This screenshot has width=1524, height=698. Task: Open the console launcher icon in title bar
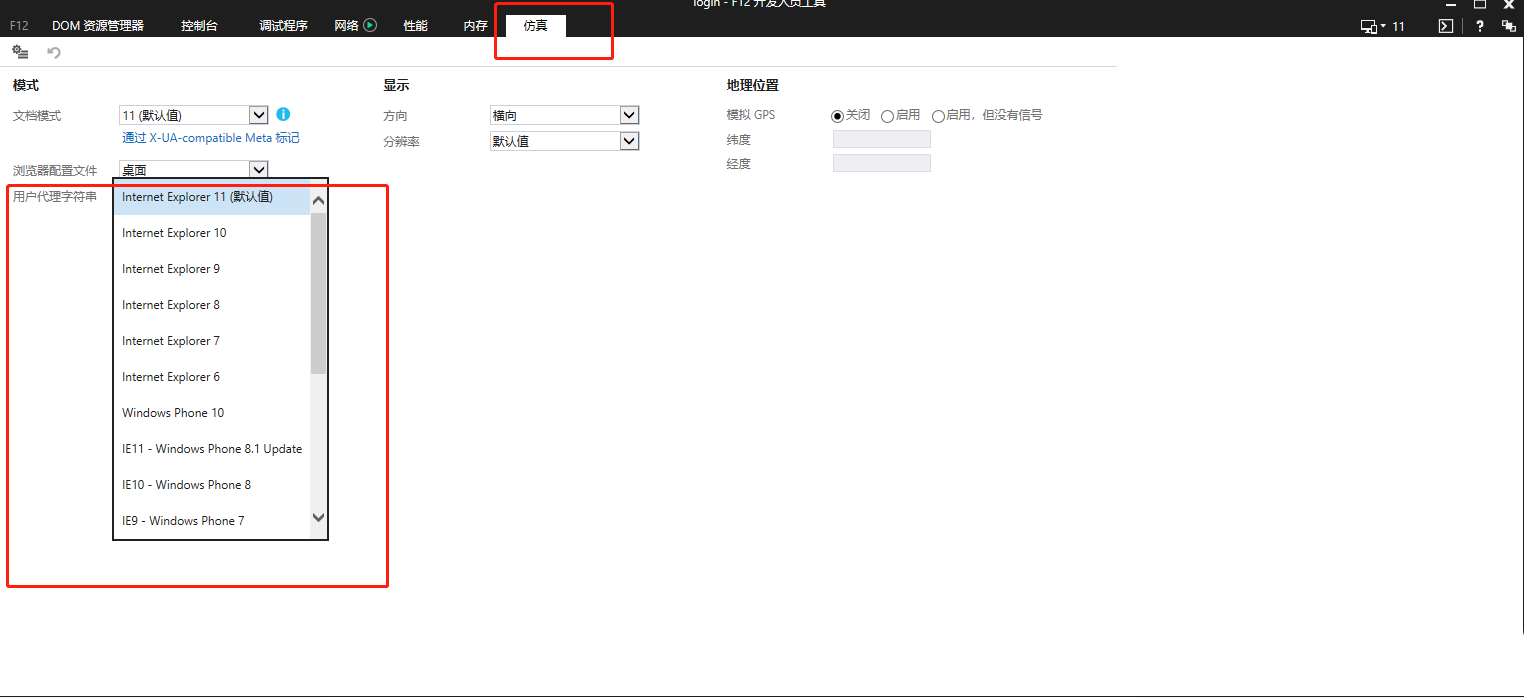[1445, 25]
